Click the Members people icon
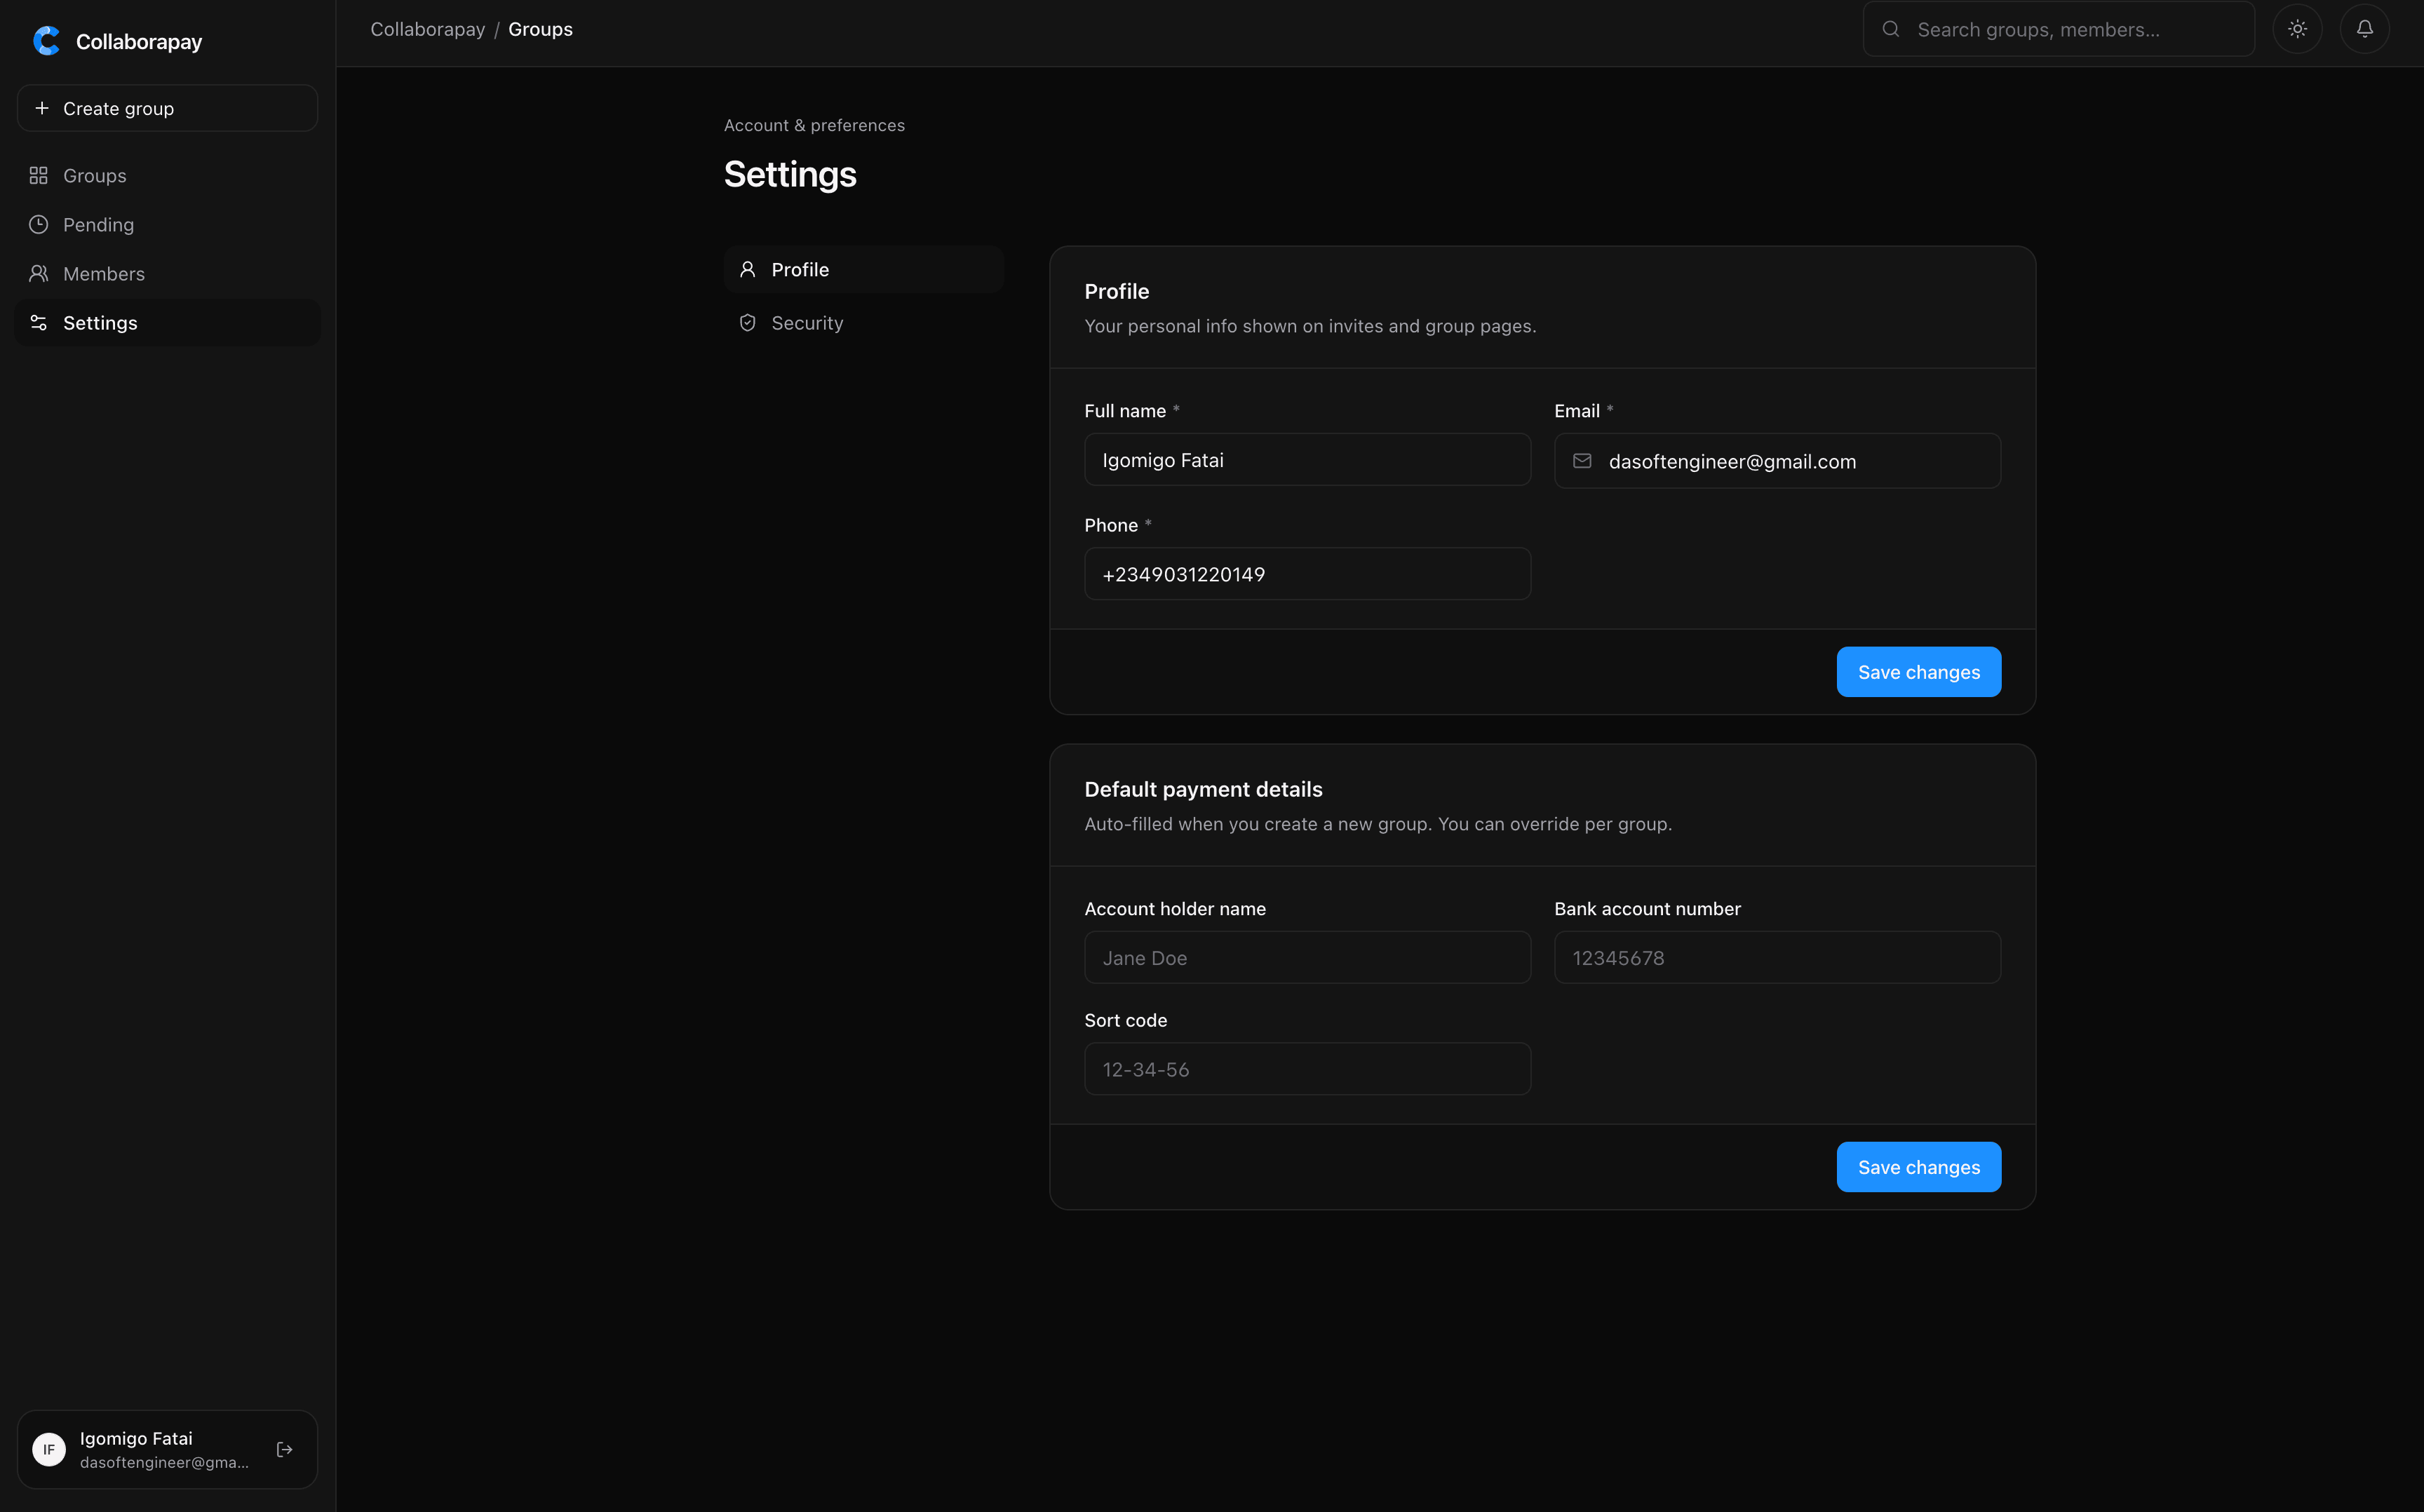The image size is (2424, 1512). [39, 274]
